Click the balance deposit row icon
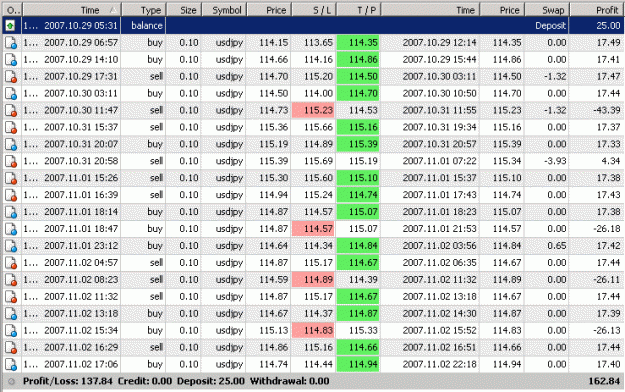The width and height of the screenshot is (625, 392). (10, 26)
